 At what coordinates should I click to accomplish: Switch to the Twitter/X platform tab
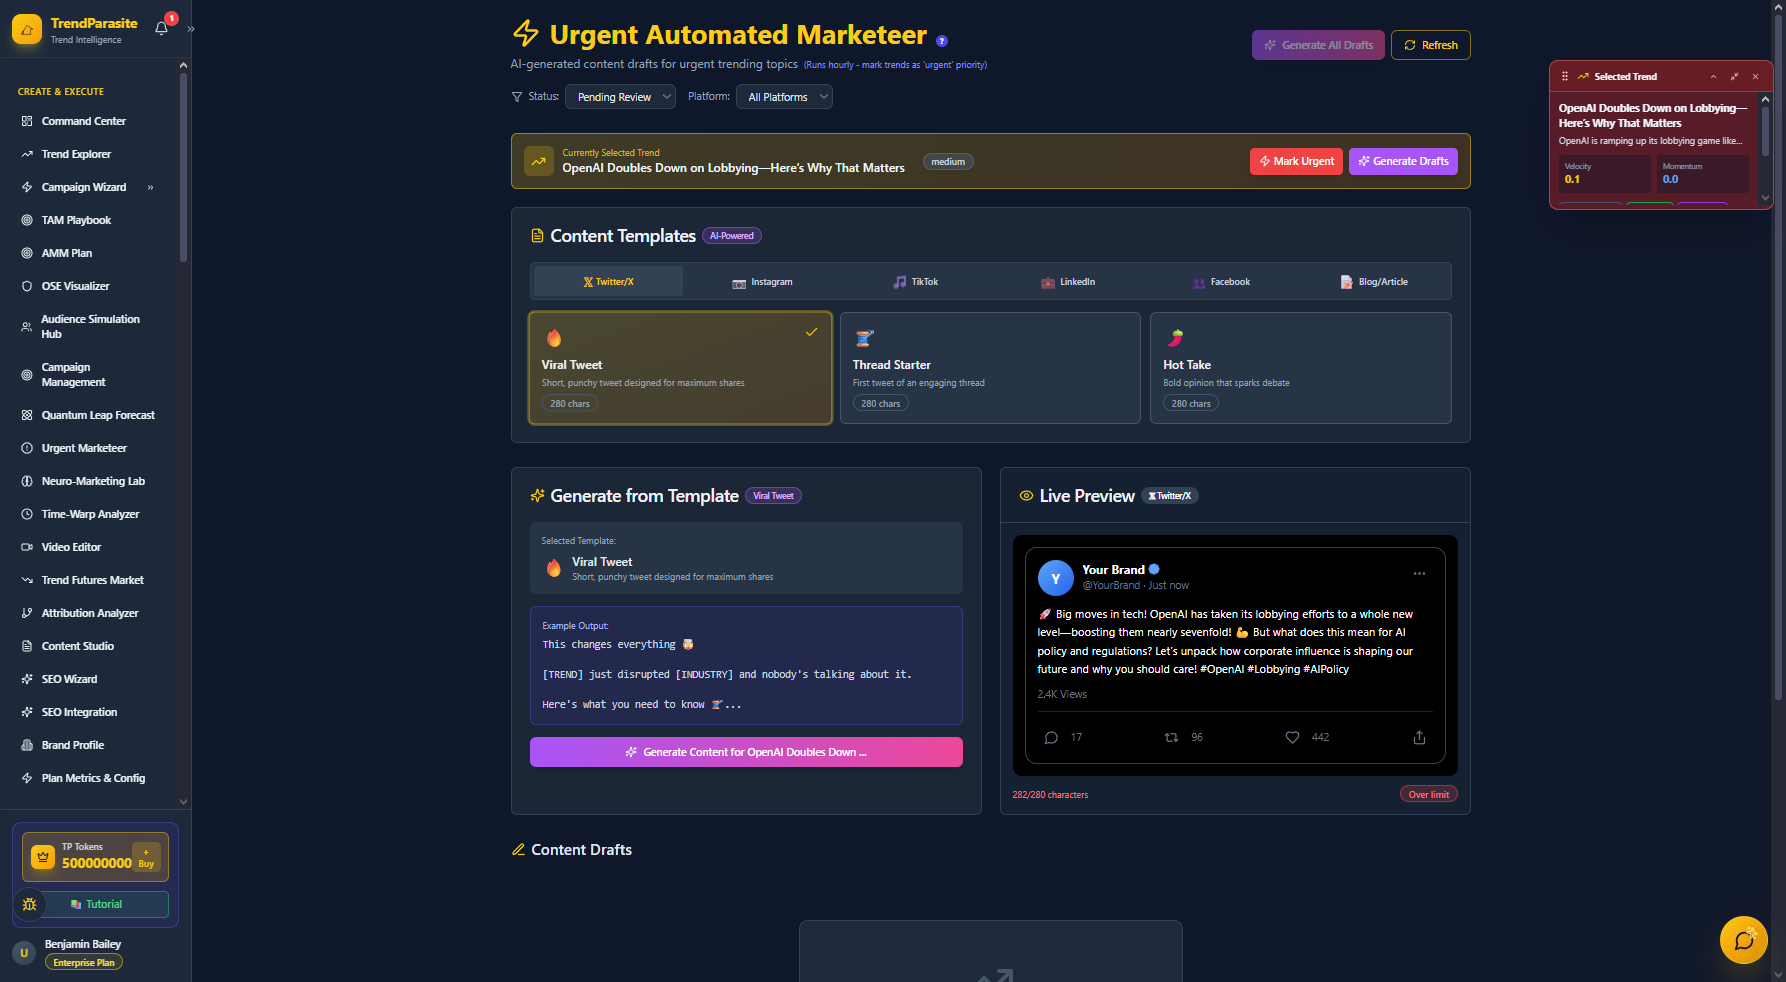pos(608,282)
